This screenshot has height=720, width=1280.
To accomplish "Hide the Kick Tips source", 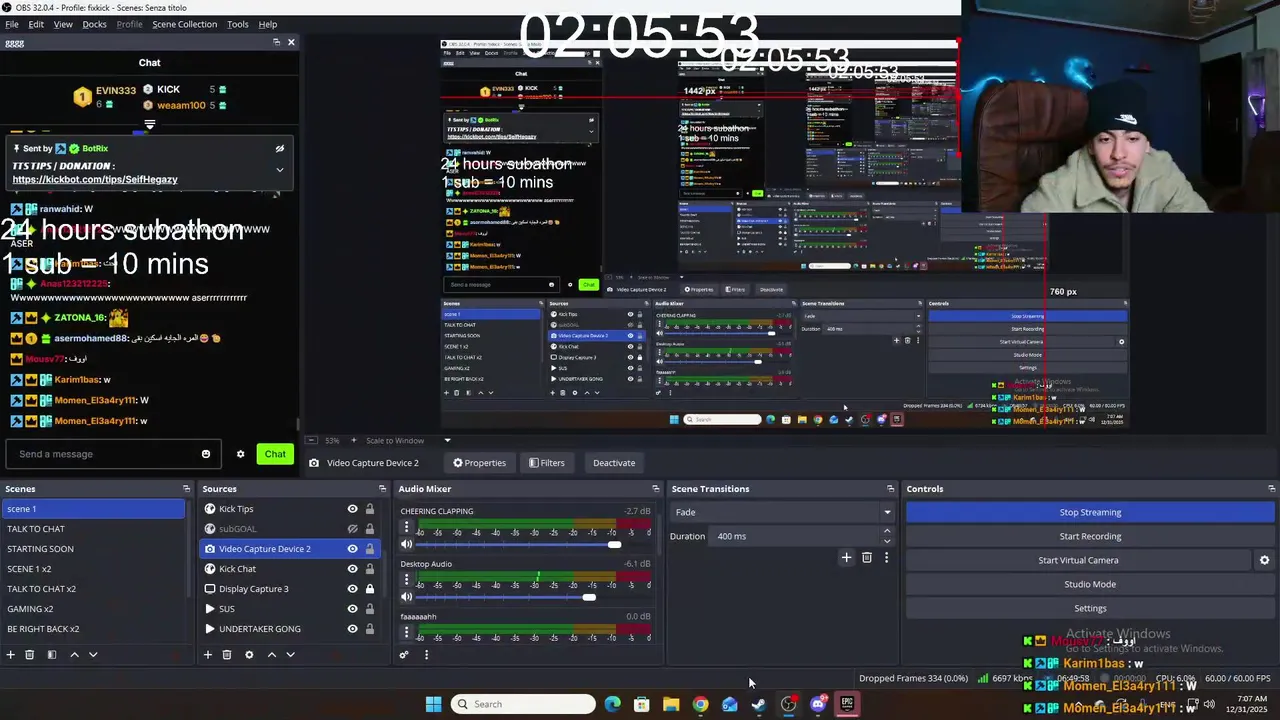I will pos(352,509).
